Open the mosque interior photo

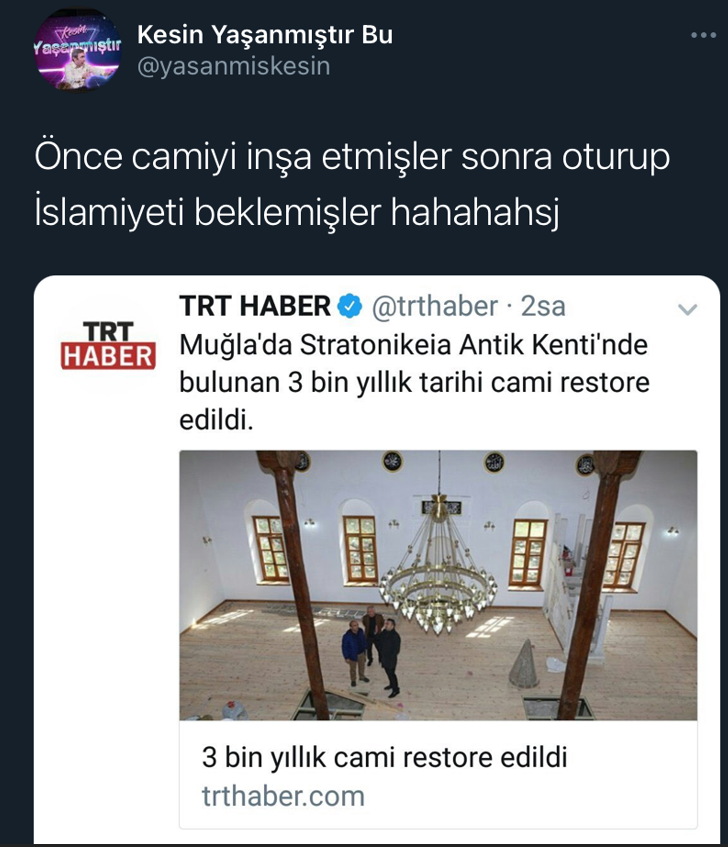438,585
